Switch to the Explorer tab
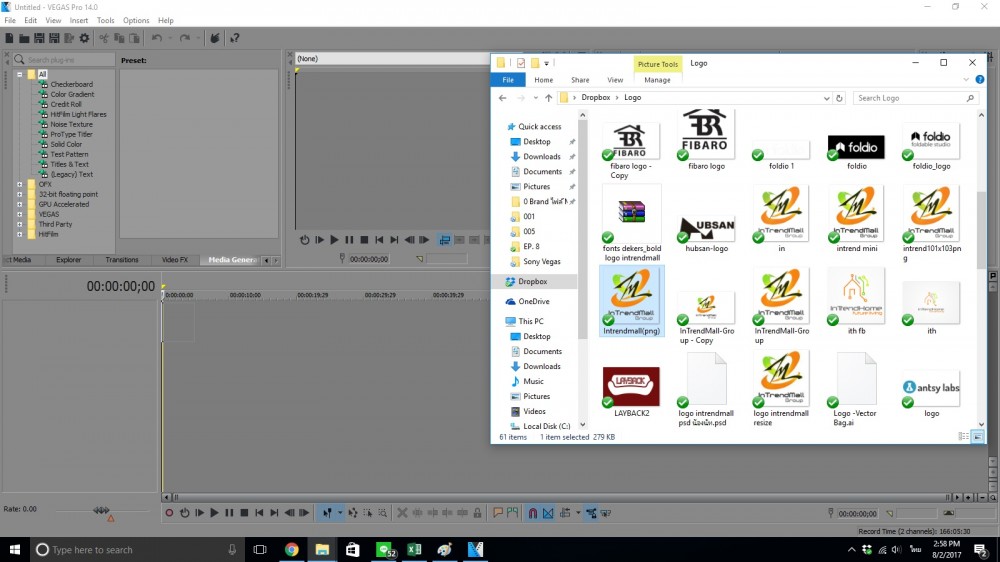Image resolution: width=1000 pixels, height=562 pixels. point(68,260)
